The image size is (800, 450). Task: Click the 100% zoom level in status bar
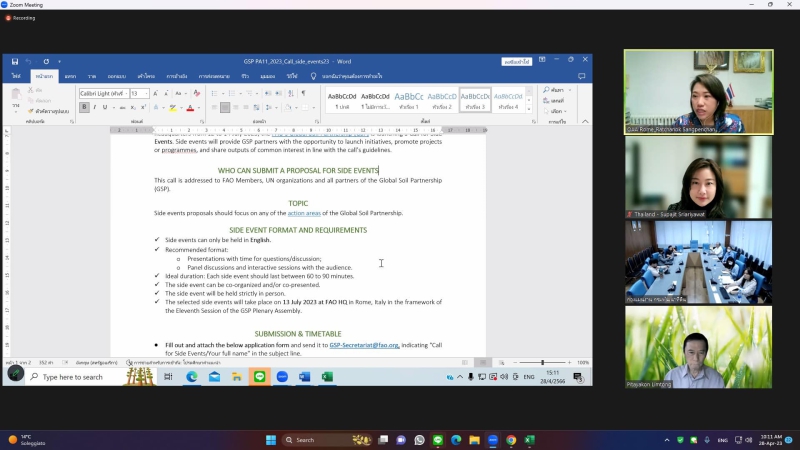click(x=583, y=362)
